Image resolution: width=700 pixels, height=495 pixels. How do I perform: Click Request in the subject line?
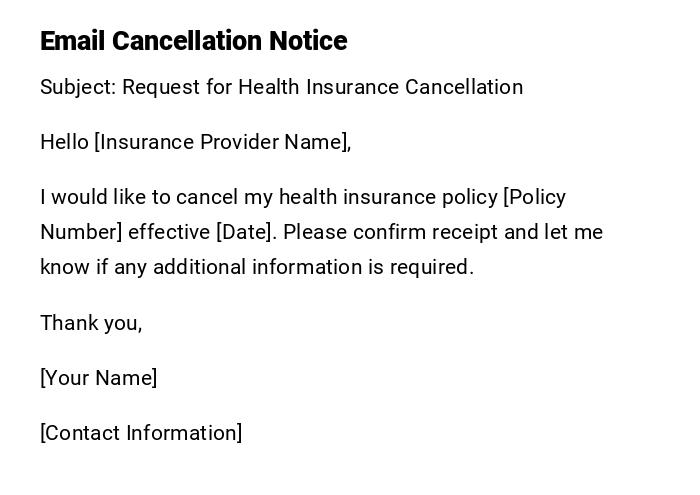[x=161, y=87]
